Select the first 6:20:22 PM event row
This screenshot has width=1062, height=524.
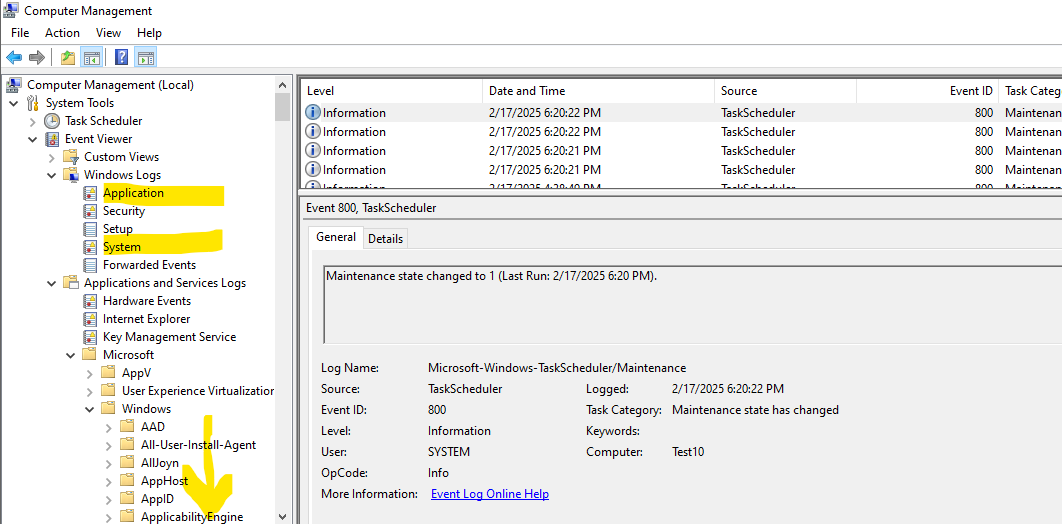coord(680,112)
